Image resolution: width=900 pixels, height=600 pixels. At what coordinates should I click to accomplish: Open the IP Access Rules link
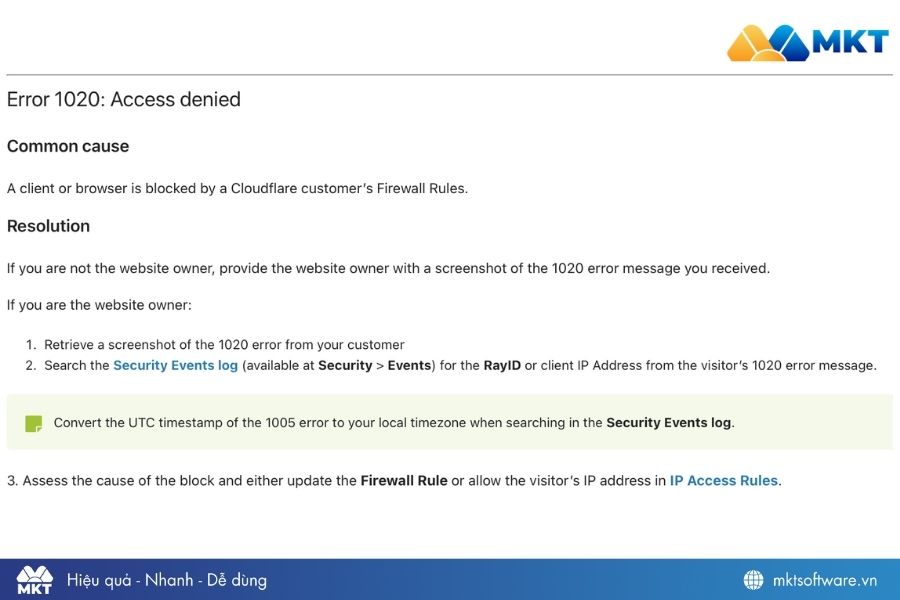click(723, 481)
